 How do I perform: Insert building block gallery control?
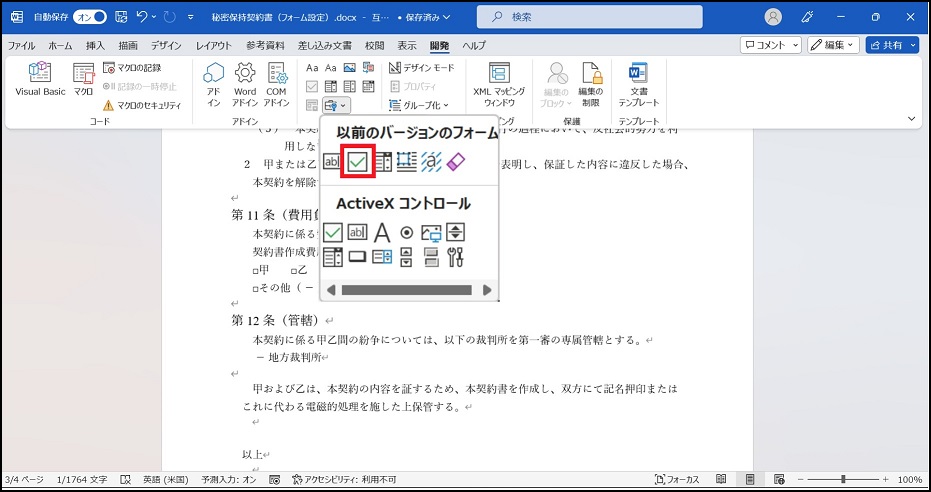(368, 68)
